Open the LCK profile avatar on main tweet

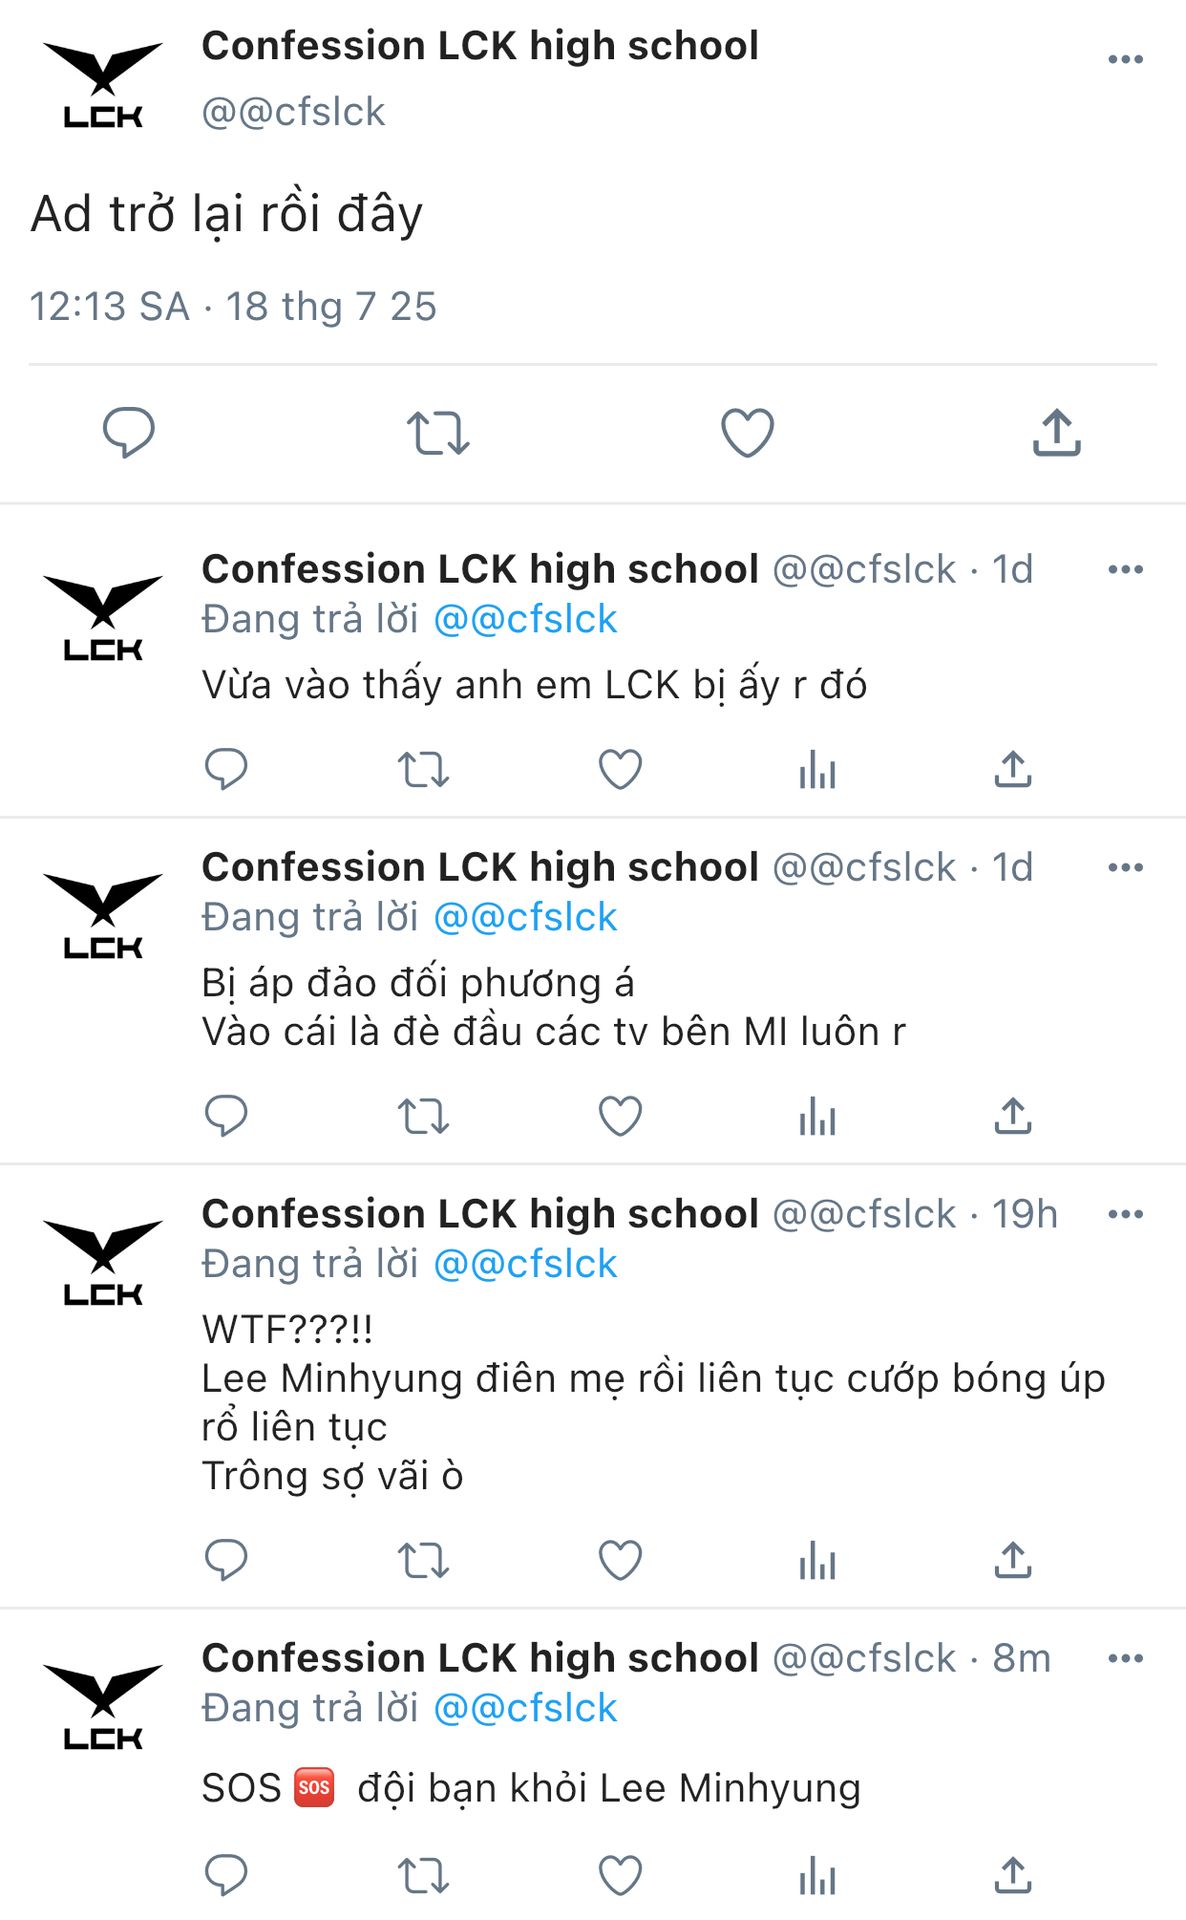coord(103,85)
